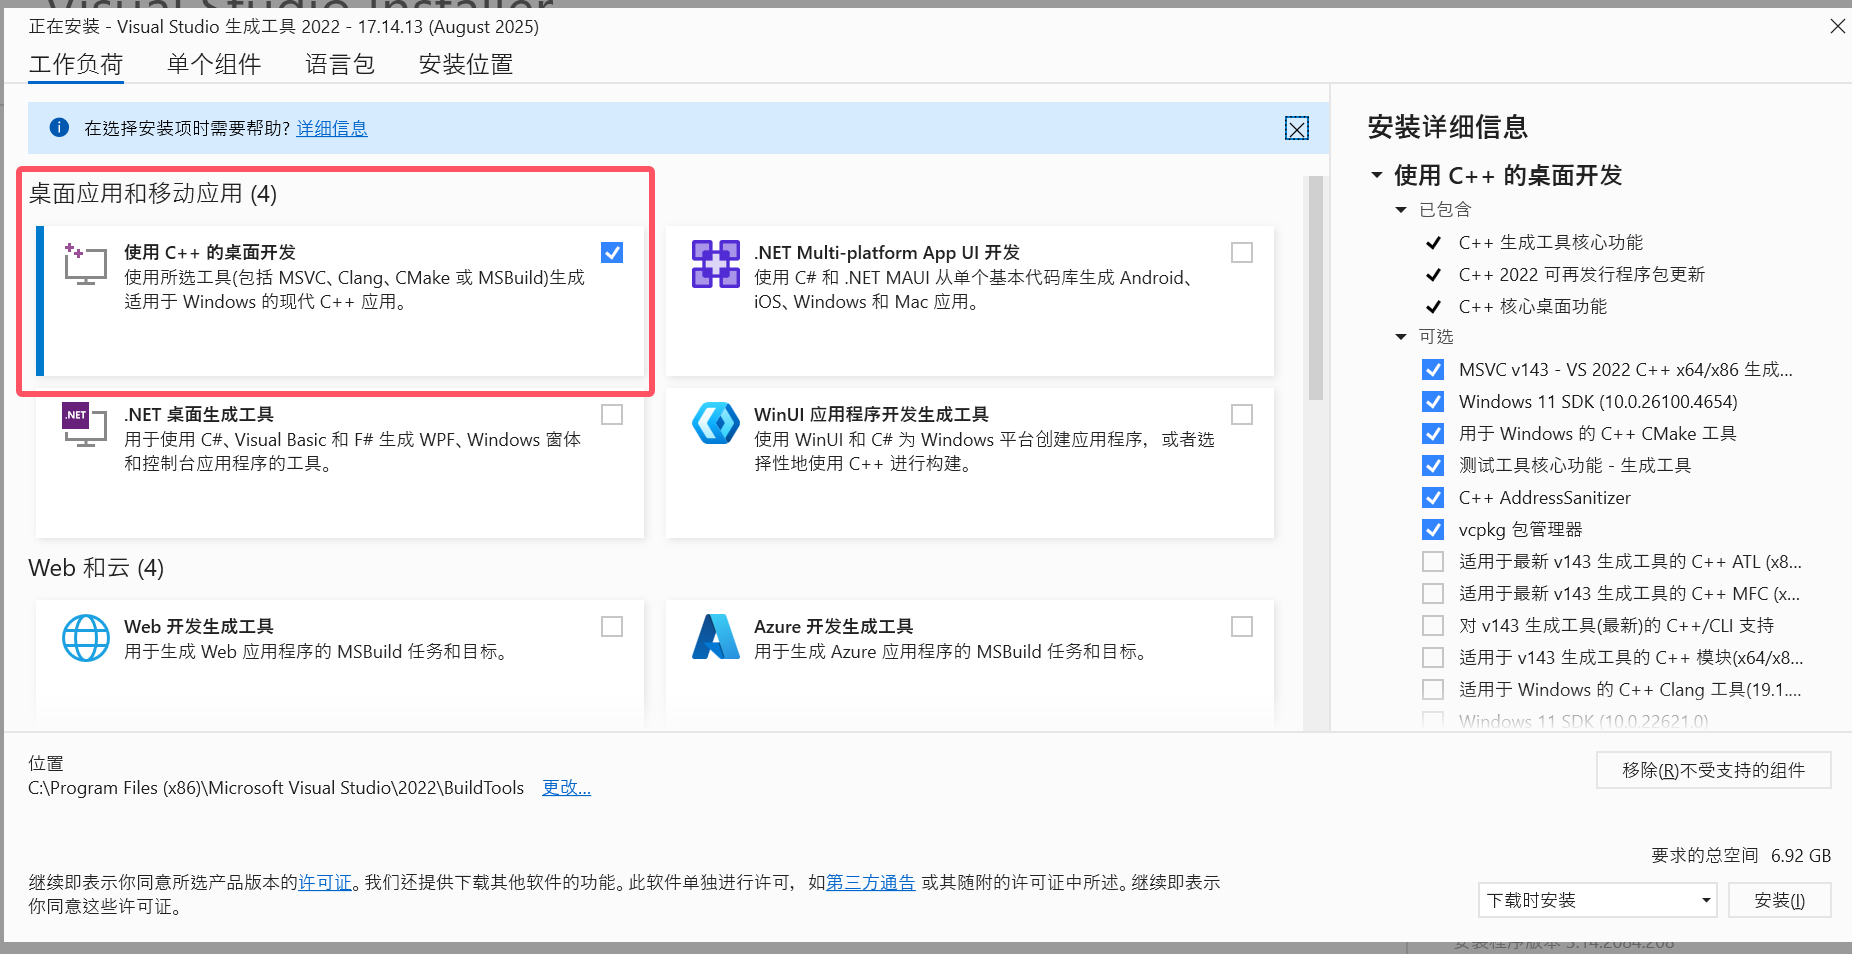The width and height of the screenshot is (1852, 954).
Task: Click 更改 link for install location
Action: [x=566, y=788]
